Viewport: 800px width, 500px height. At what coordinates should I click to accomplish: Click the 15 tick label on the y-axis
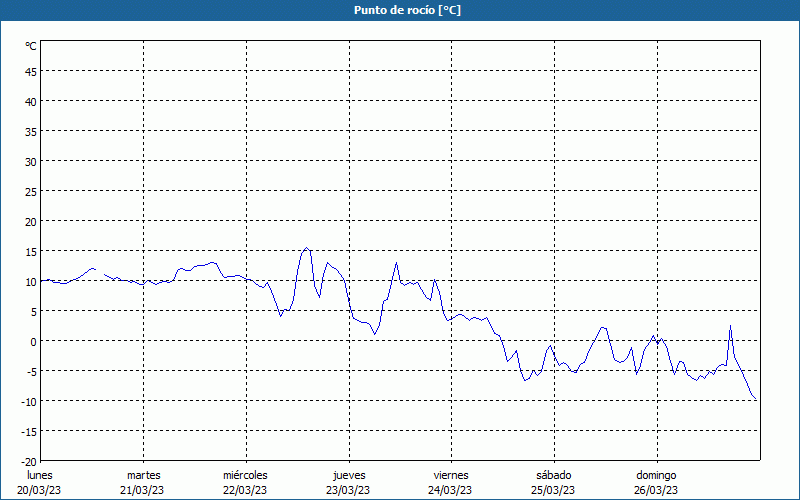(31, 251)
